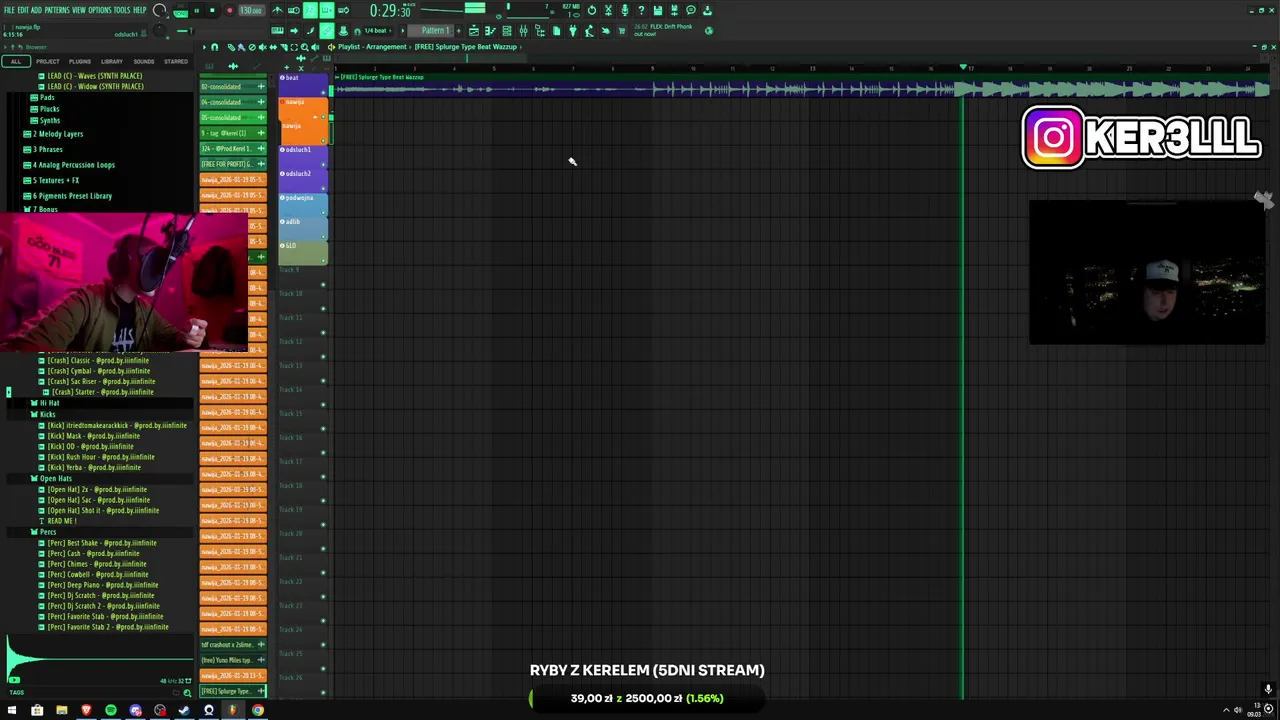Mute the odsluch2 track
Image resolution: width=1280 pixels, height=720 pixels.
323,189
